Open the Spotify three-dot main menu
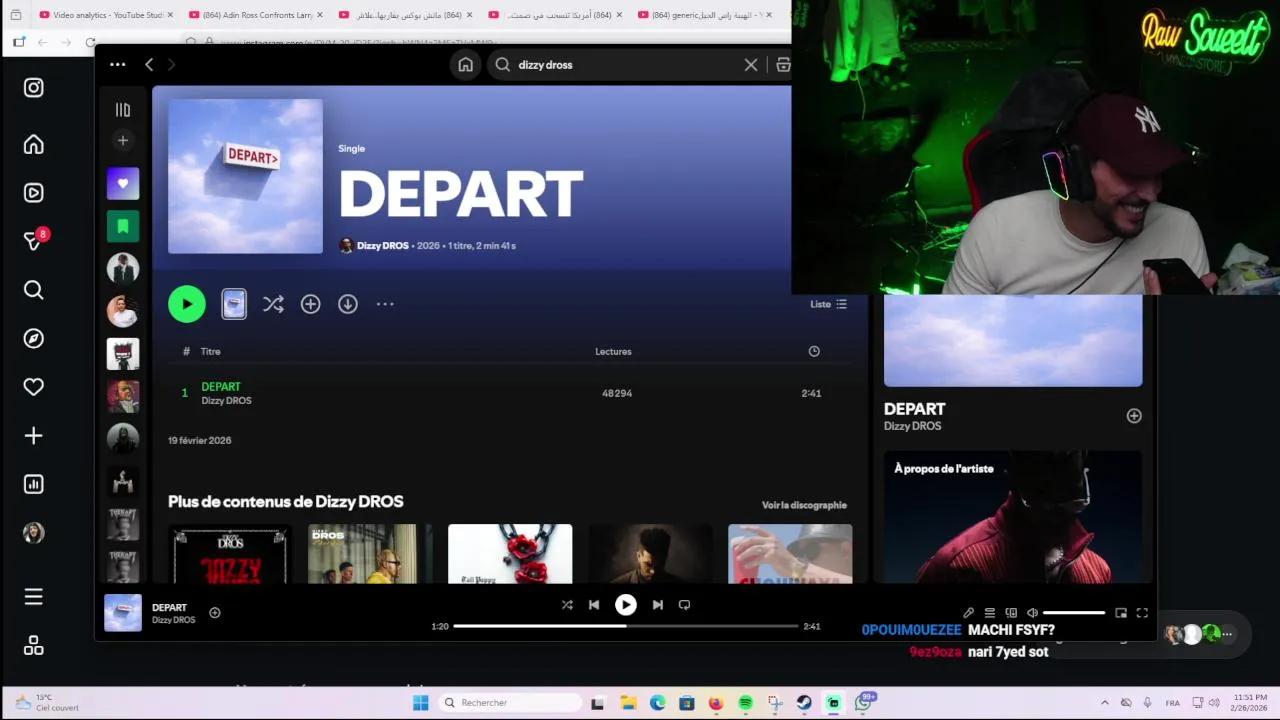 117,65
